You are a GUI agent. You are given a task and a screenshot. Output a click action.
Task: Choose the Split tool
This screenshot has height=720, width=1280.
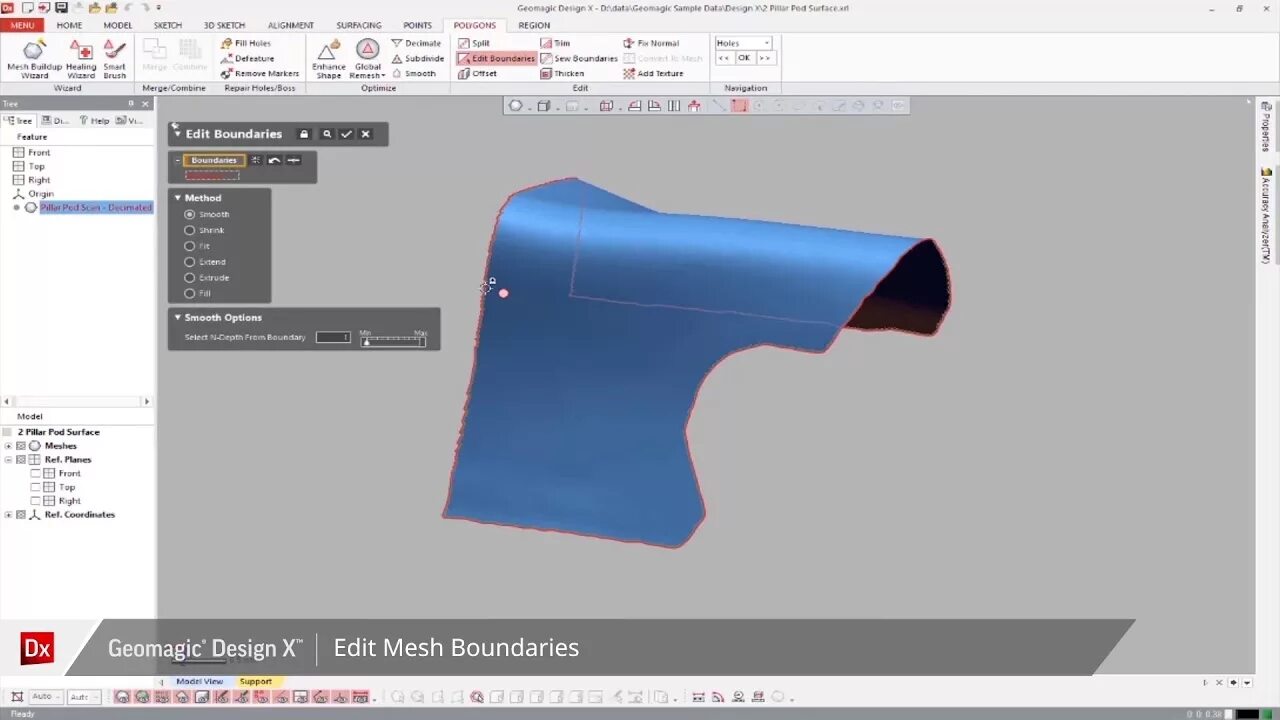coord(474,43)
